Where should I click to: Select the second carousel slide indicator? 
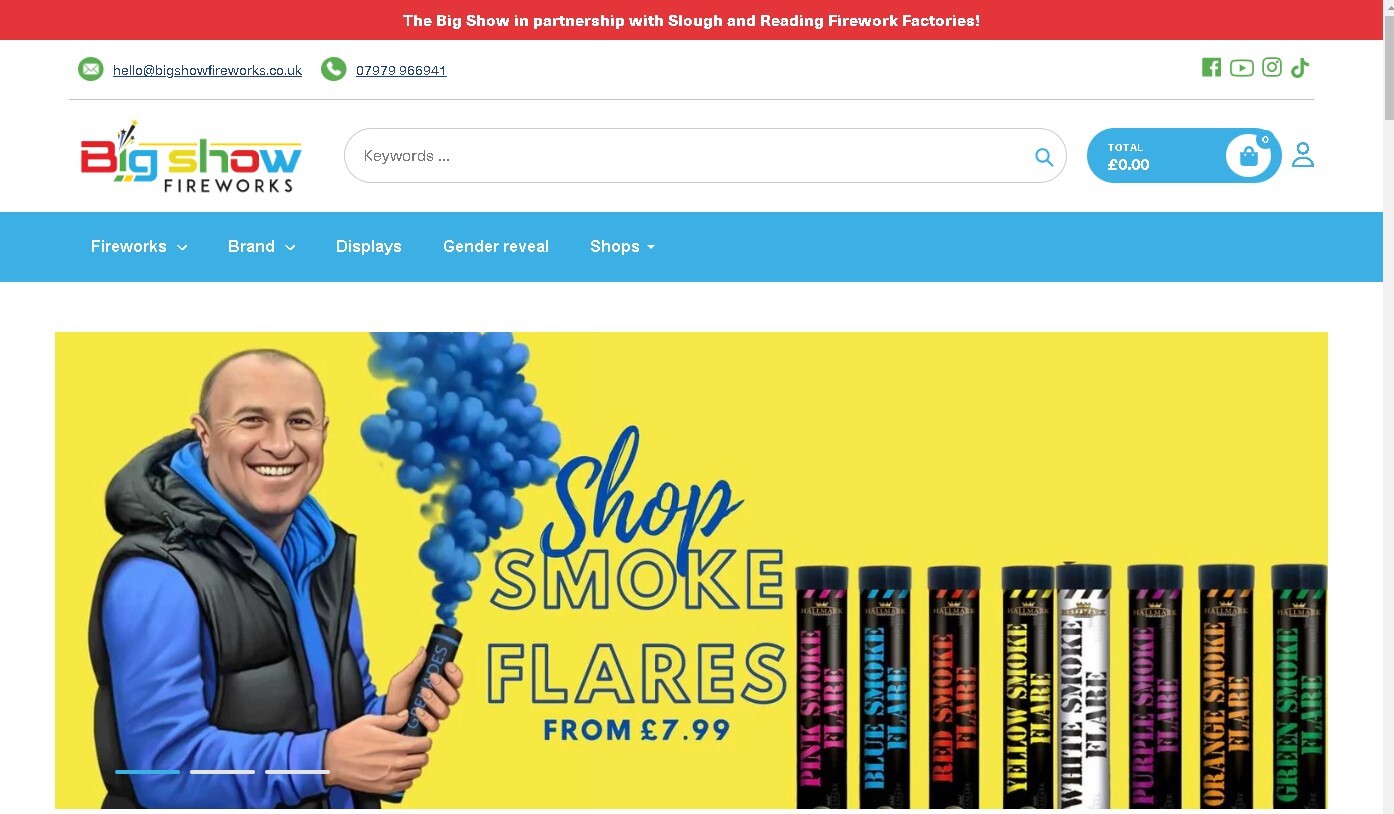(x=222, y=771)
